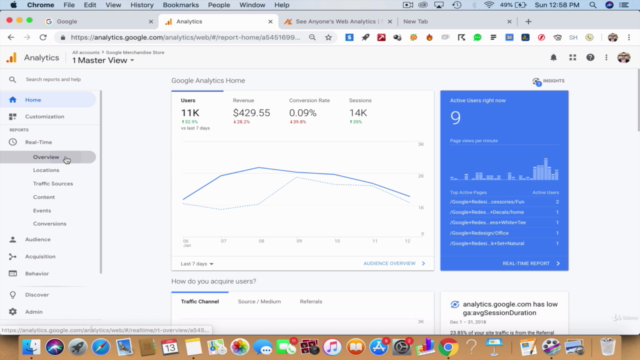Open Chrome from the Dock

click(448, 347)
